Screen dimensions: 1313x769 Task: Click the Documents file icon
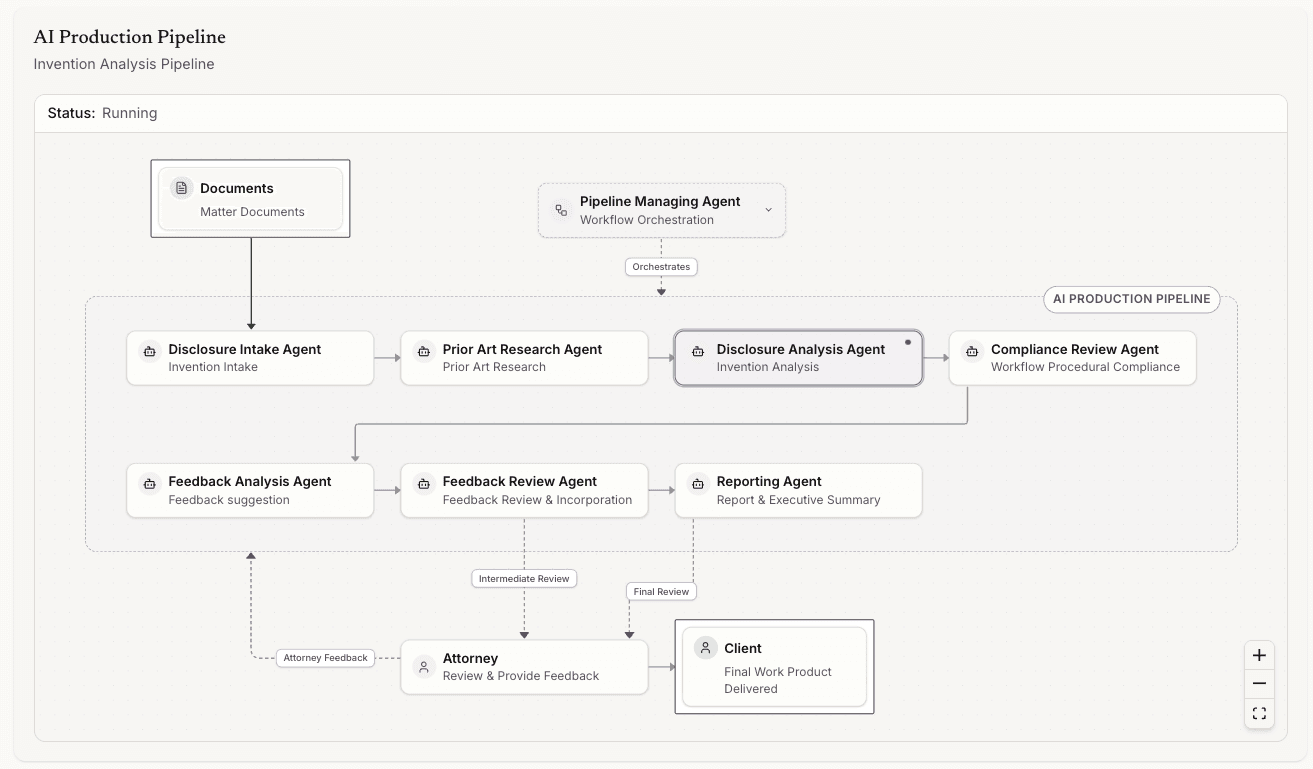tap(181, 188)
